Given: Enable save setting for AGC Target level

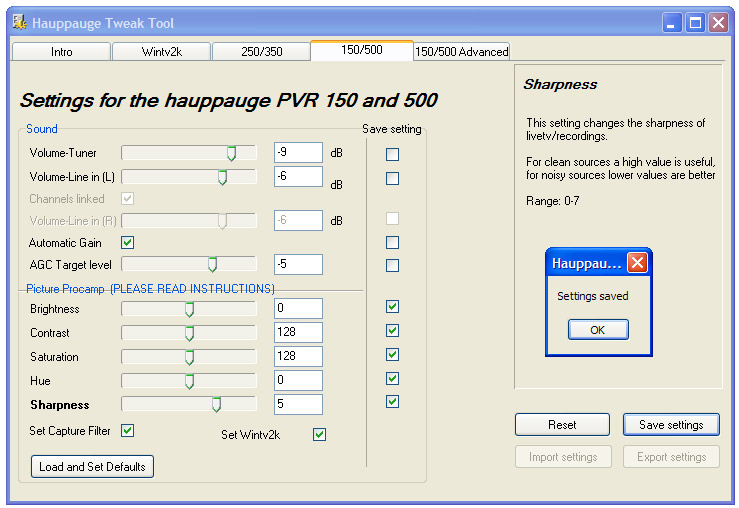Looking at the screenshot, I should (x=392, y=265).
